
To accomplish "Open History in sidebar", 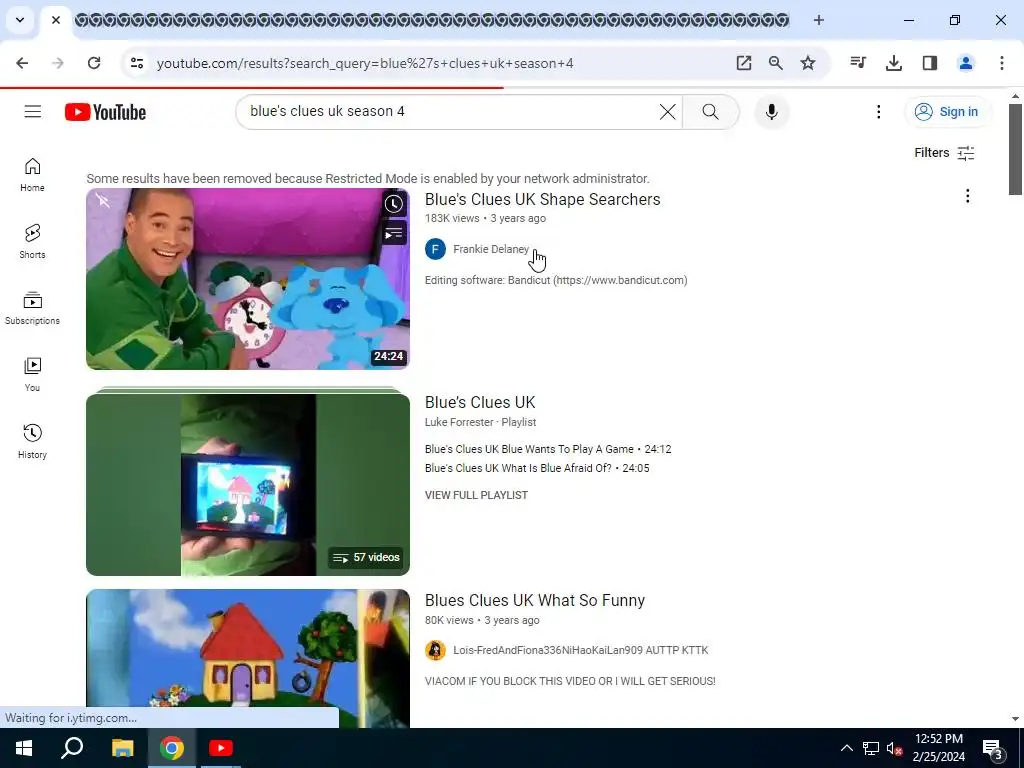I will 32,442.
